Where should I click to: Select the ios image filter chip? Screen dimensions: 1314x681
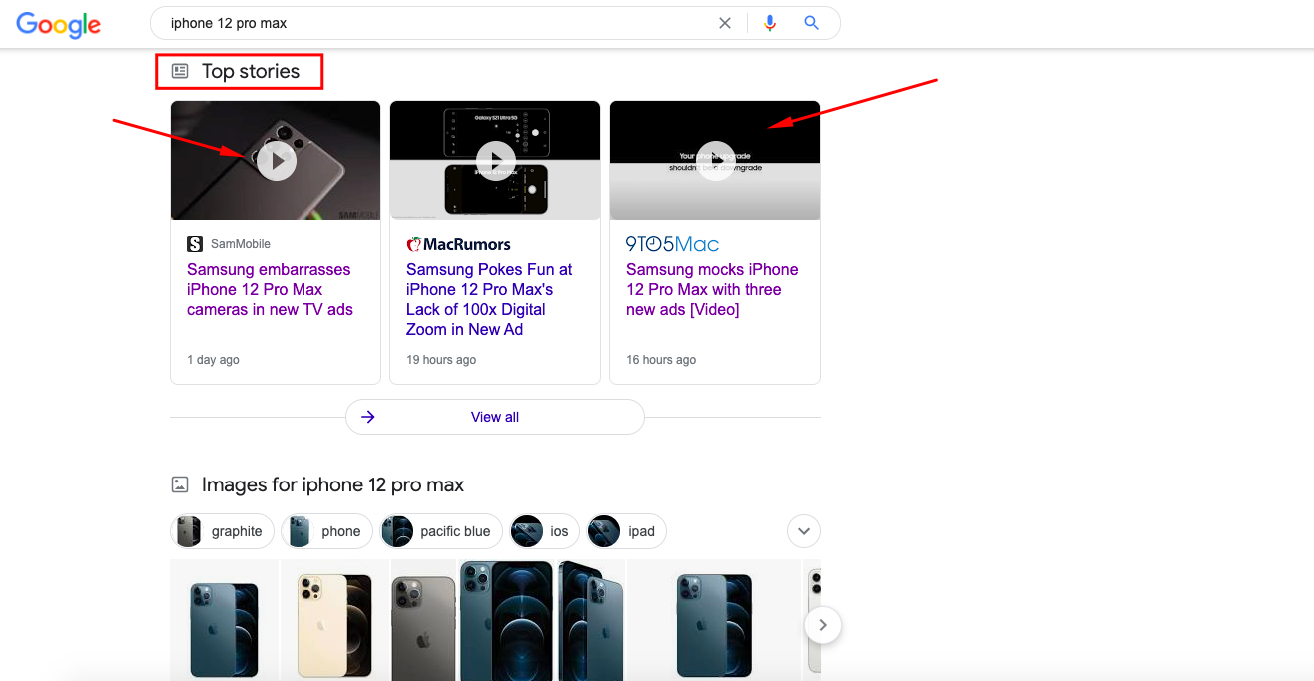click(544, 531)
